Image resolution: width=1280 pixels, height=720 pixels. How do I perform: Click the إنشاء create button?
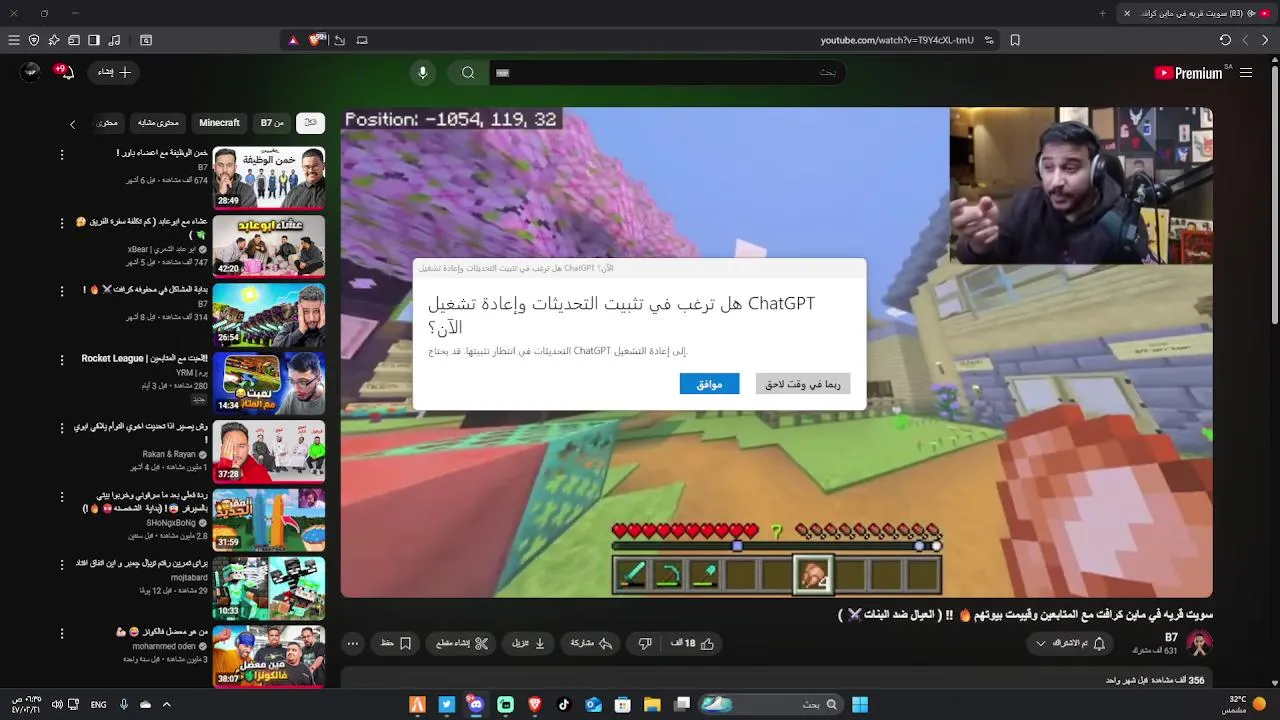click(x=115, y=72)
